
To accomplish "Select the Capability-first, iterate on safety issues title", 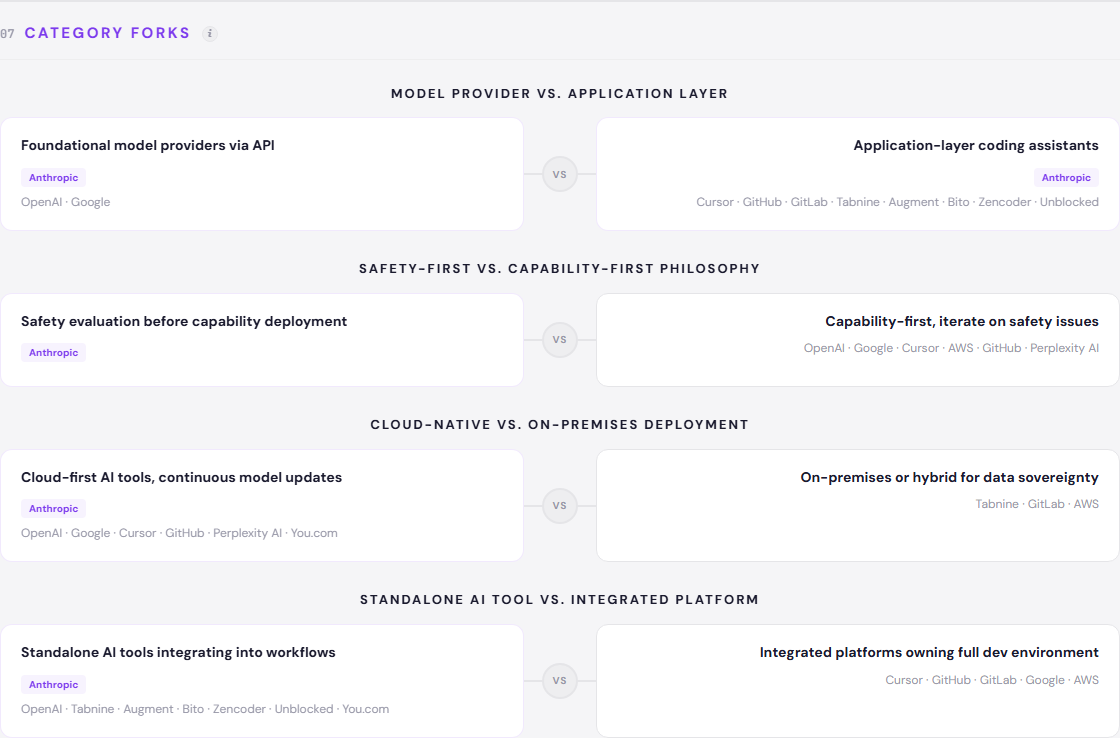I will [x=961, y=322].
